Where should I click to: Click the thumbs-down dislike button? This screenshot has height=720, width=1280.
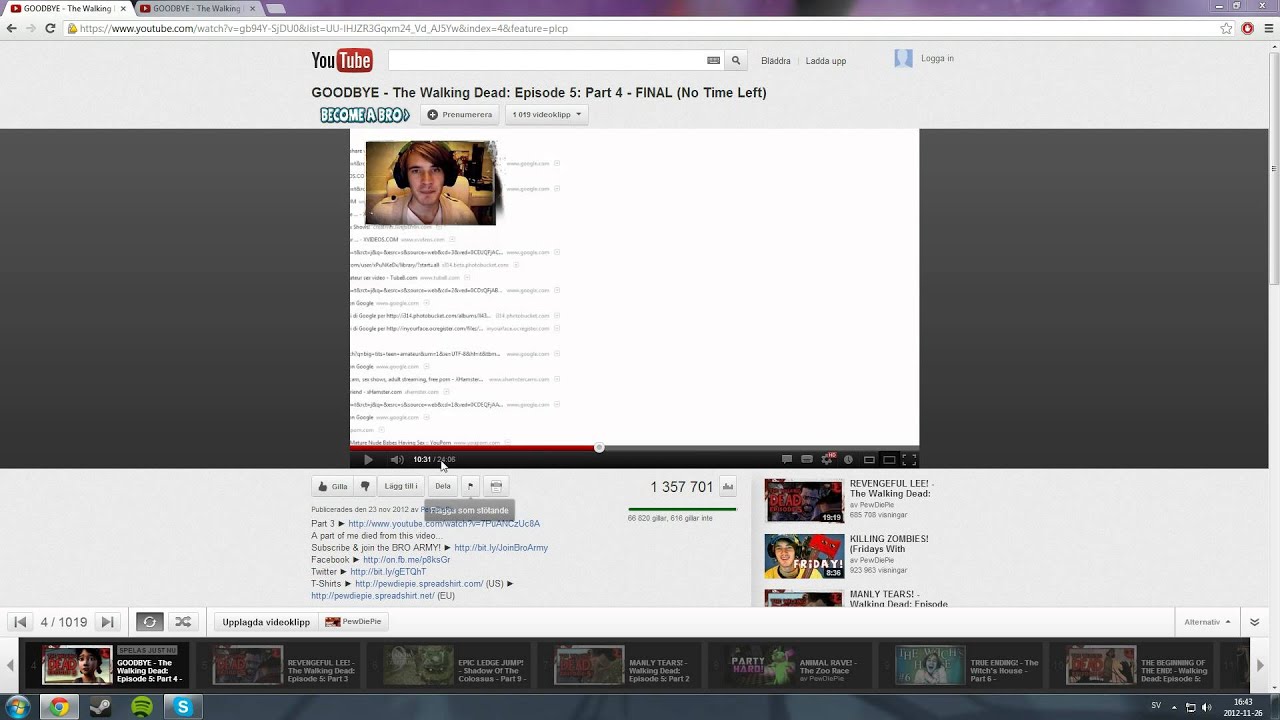coord(365,486)
